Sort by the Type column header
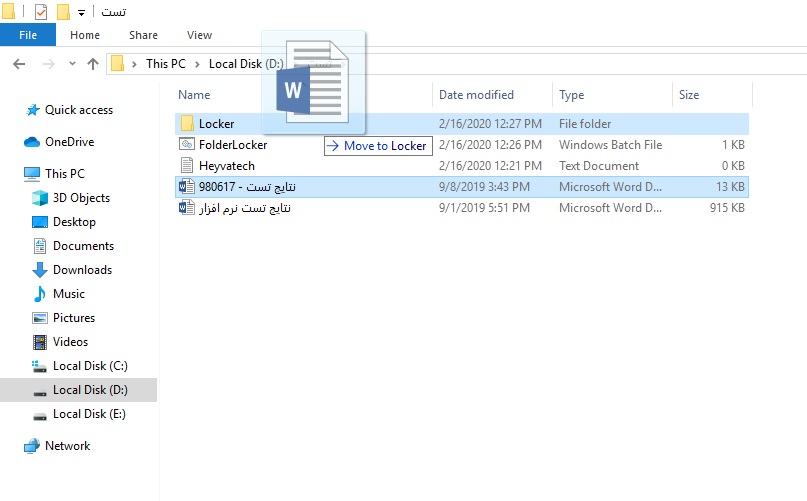 pos(571,95)
